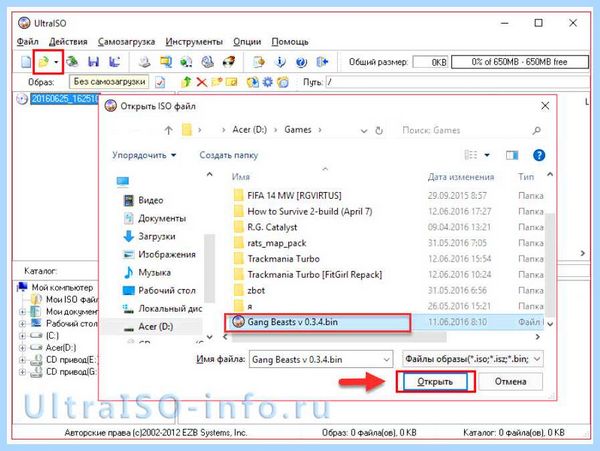Click the New folder icon in image toolbar
Screen dimensions: 600x451
(217, 81)
